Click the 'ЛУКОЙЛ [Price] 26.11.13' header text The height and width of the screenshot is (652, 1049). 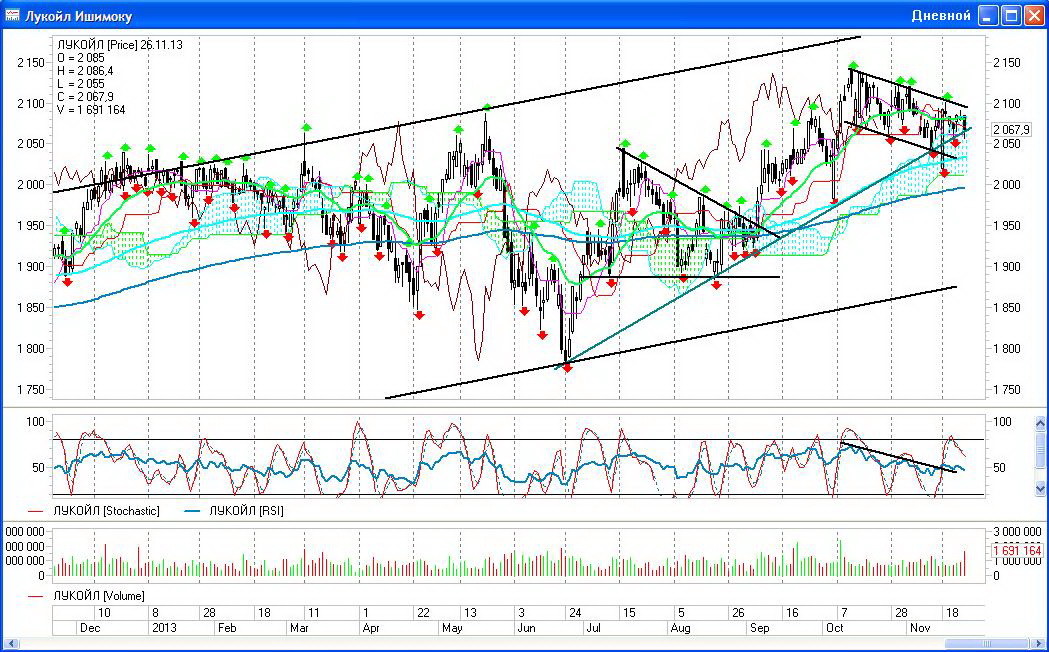(x=120, y=45)
